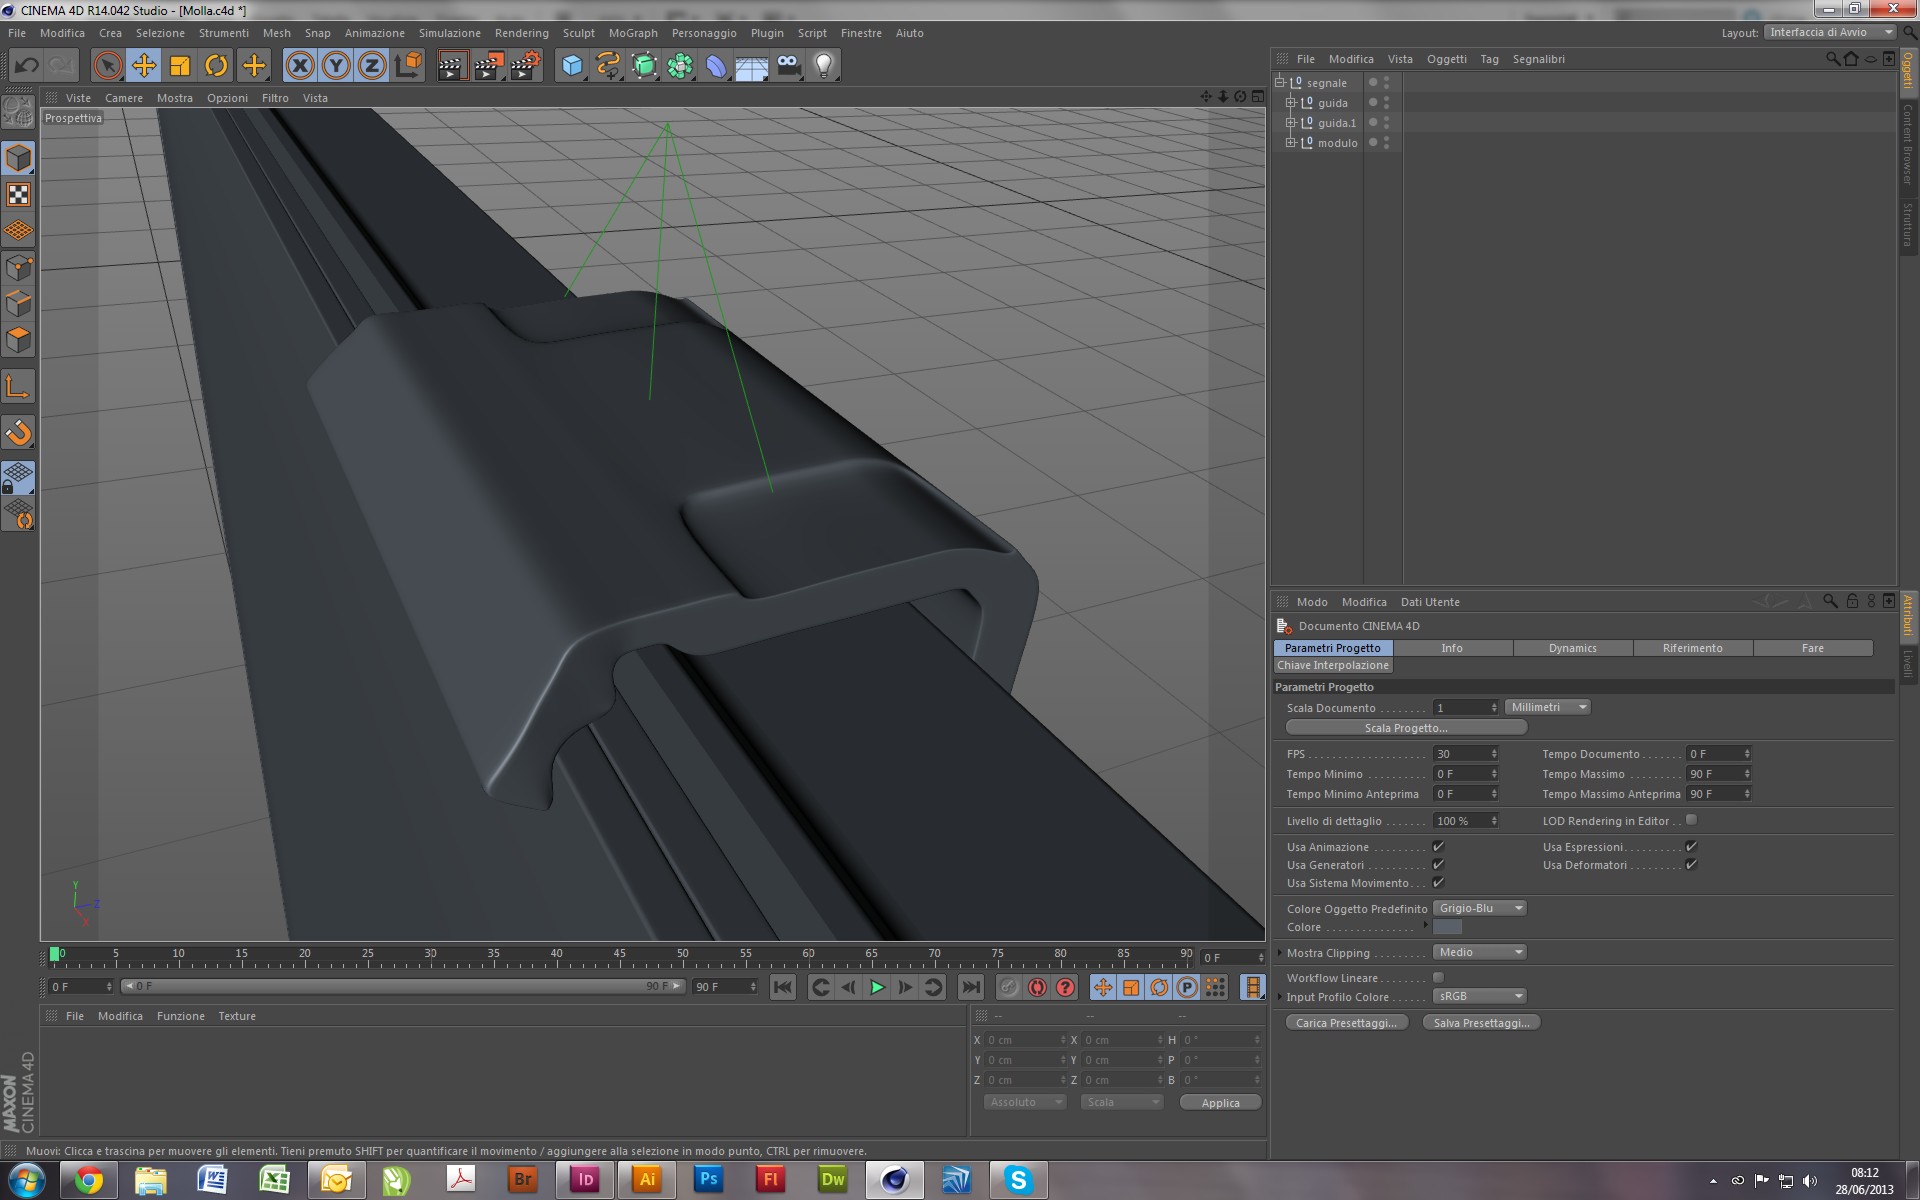Open Edit Render Settings icon
1920x1200 pixels.
pyautogui.click(x=524, y=66)
